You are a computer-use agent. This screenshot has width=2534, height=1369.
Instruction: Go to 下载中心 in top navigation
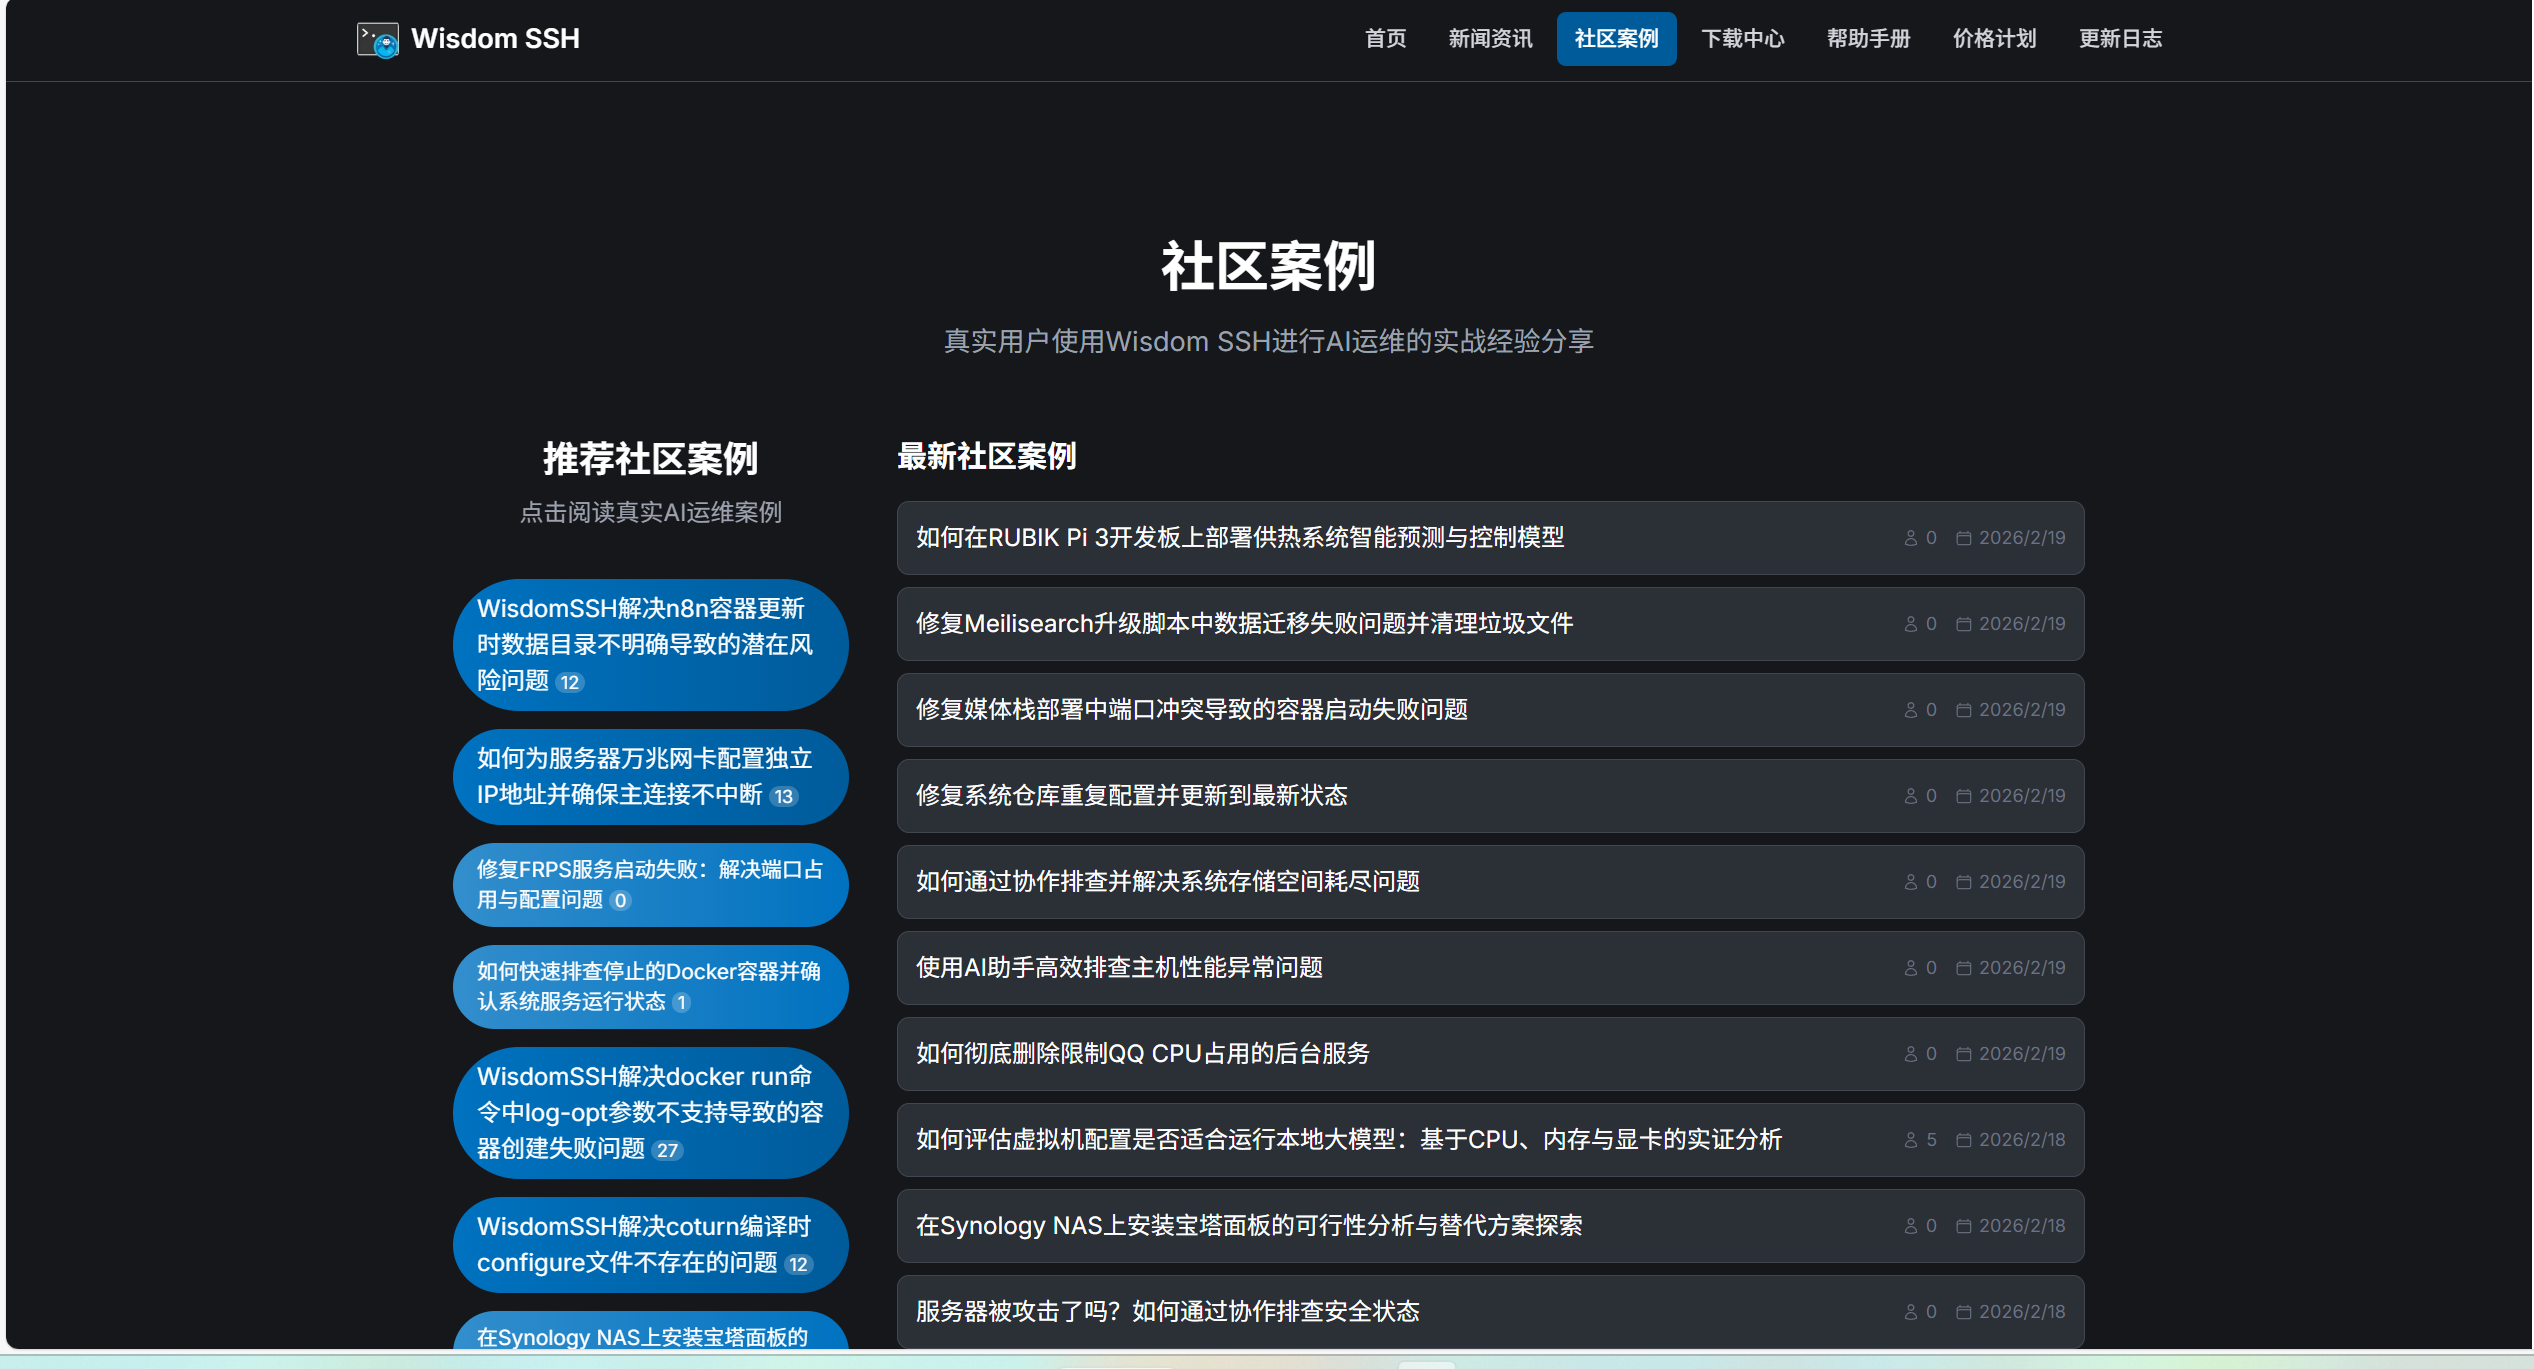click(x=1742, y=39)
